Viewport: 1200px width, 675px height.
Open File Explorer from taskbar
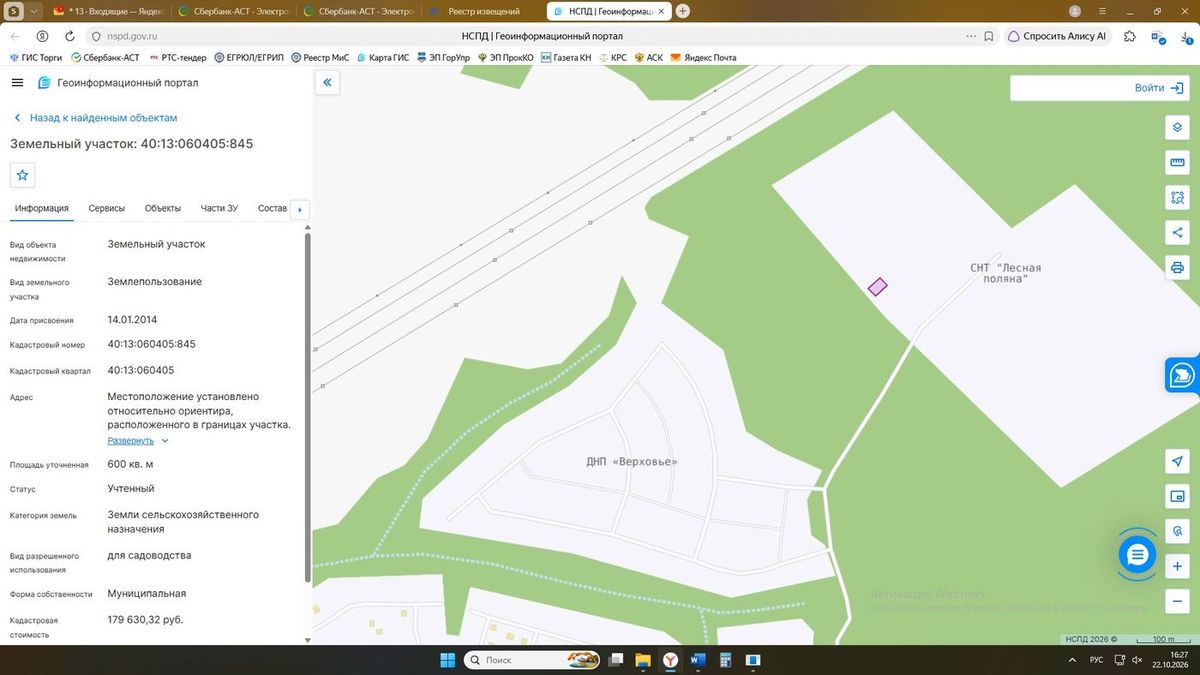click(x=643, y=660)
